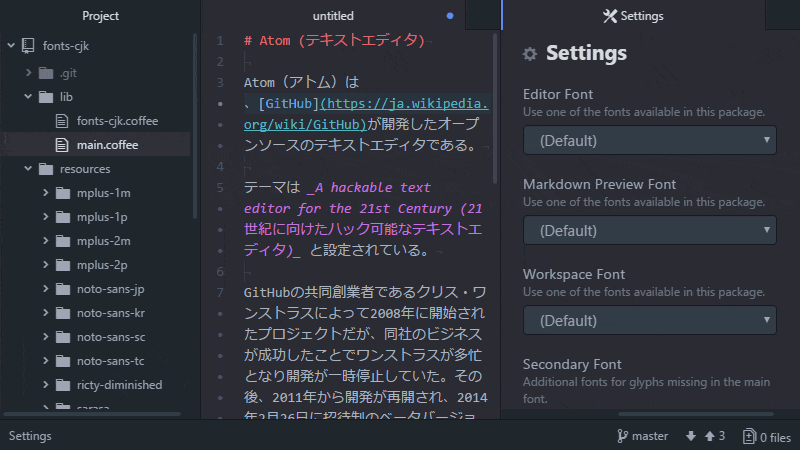Click the tree view horizontal scrollbar
The image size is (800, 450).
coord(92,414)
